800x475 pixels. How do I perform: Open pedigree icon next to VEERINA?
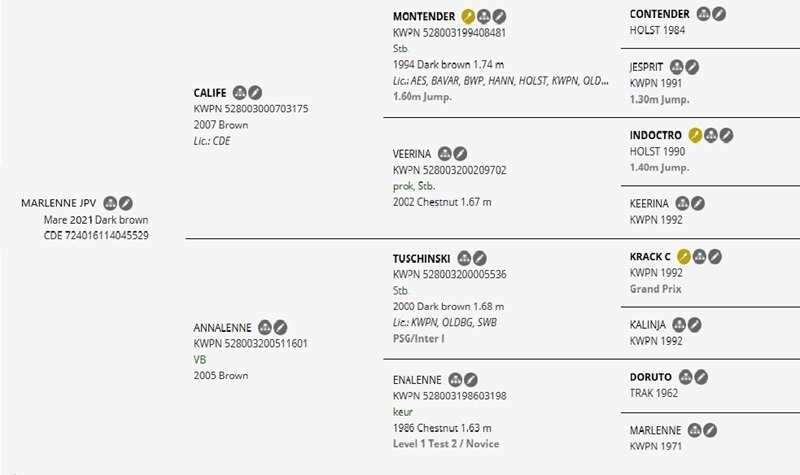click(444, 154)
